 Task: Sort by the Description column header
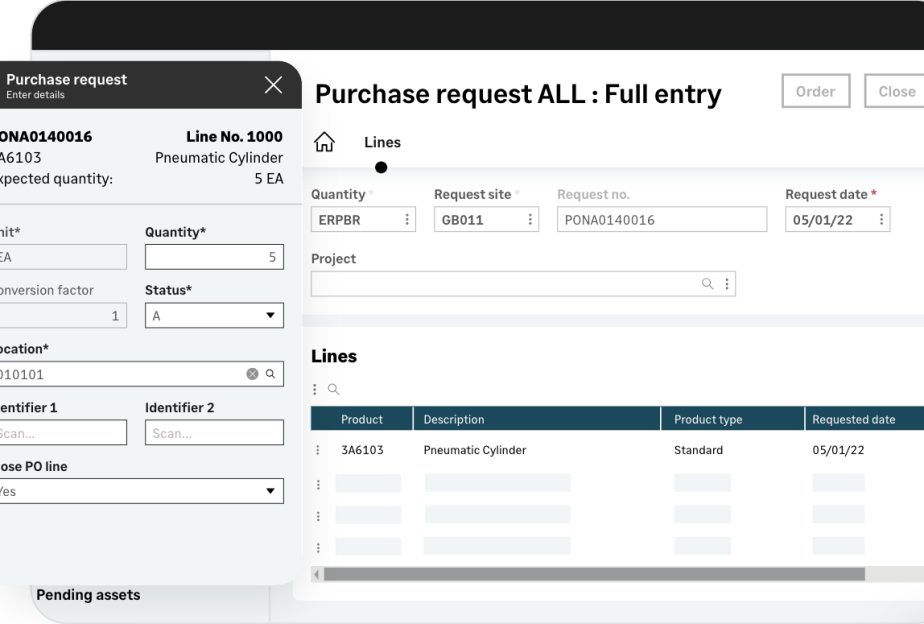click(537, 419)
